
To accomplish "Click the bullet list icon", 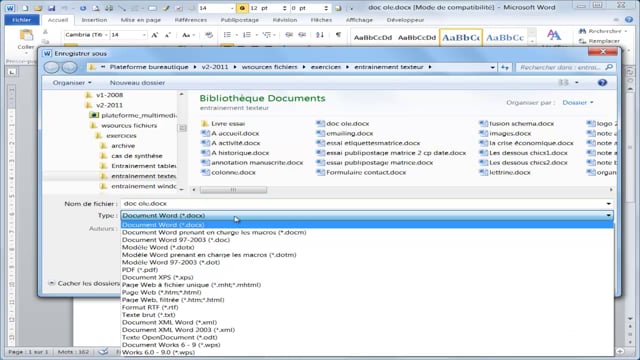I will [228, 35].
